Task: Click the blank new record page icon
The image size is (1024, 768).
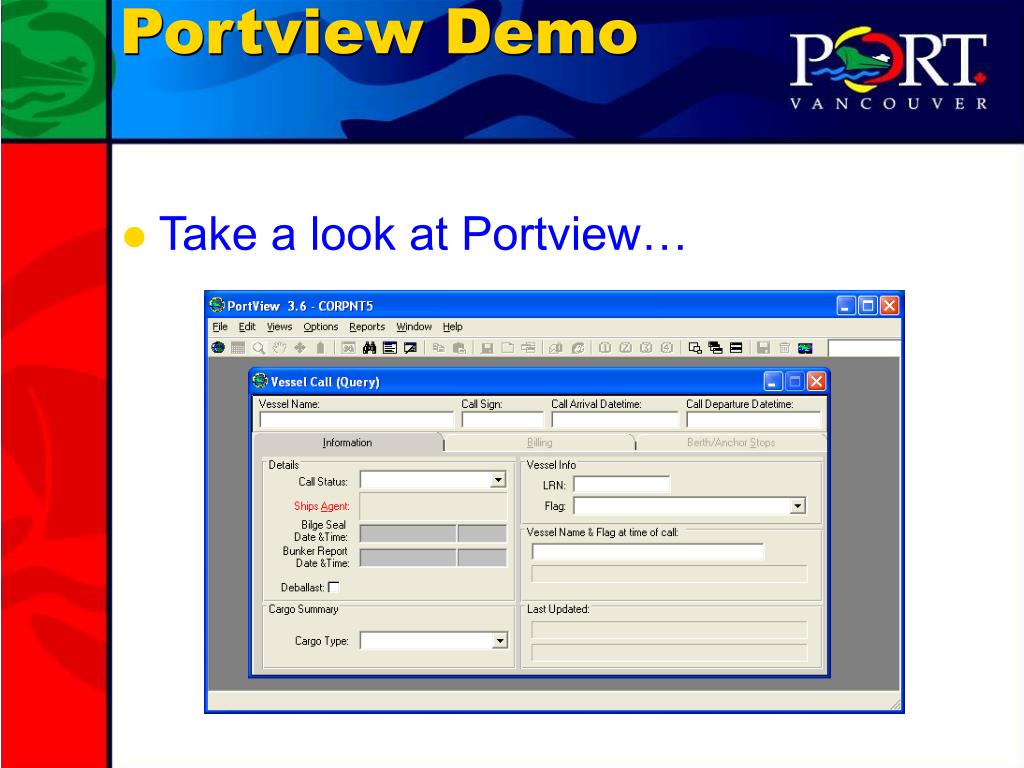Action: coord(507,348)
